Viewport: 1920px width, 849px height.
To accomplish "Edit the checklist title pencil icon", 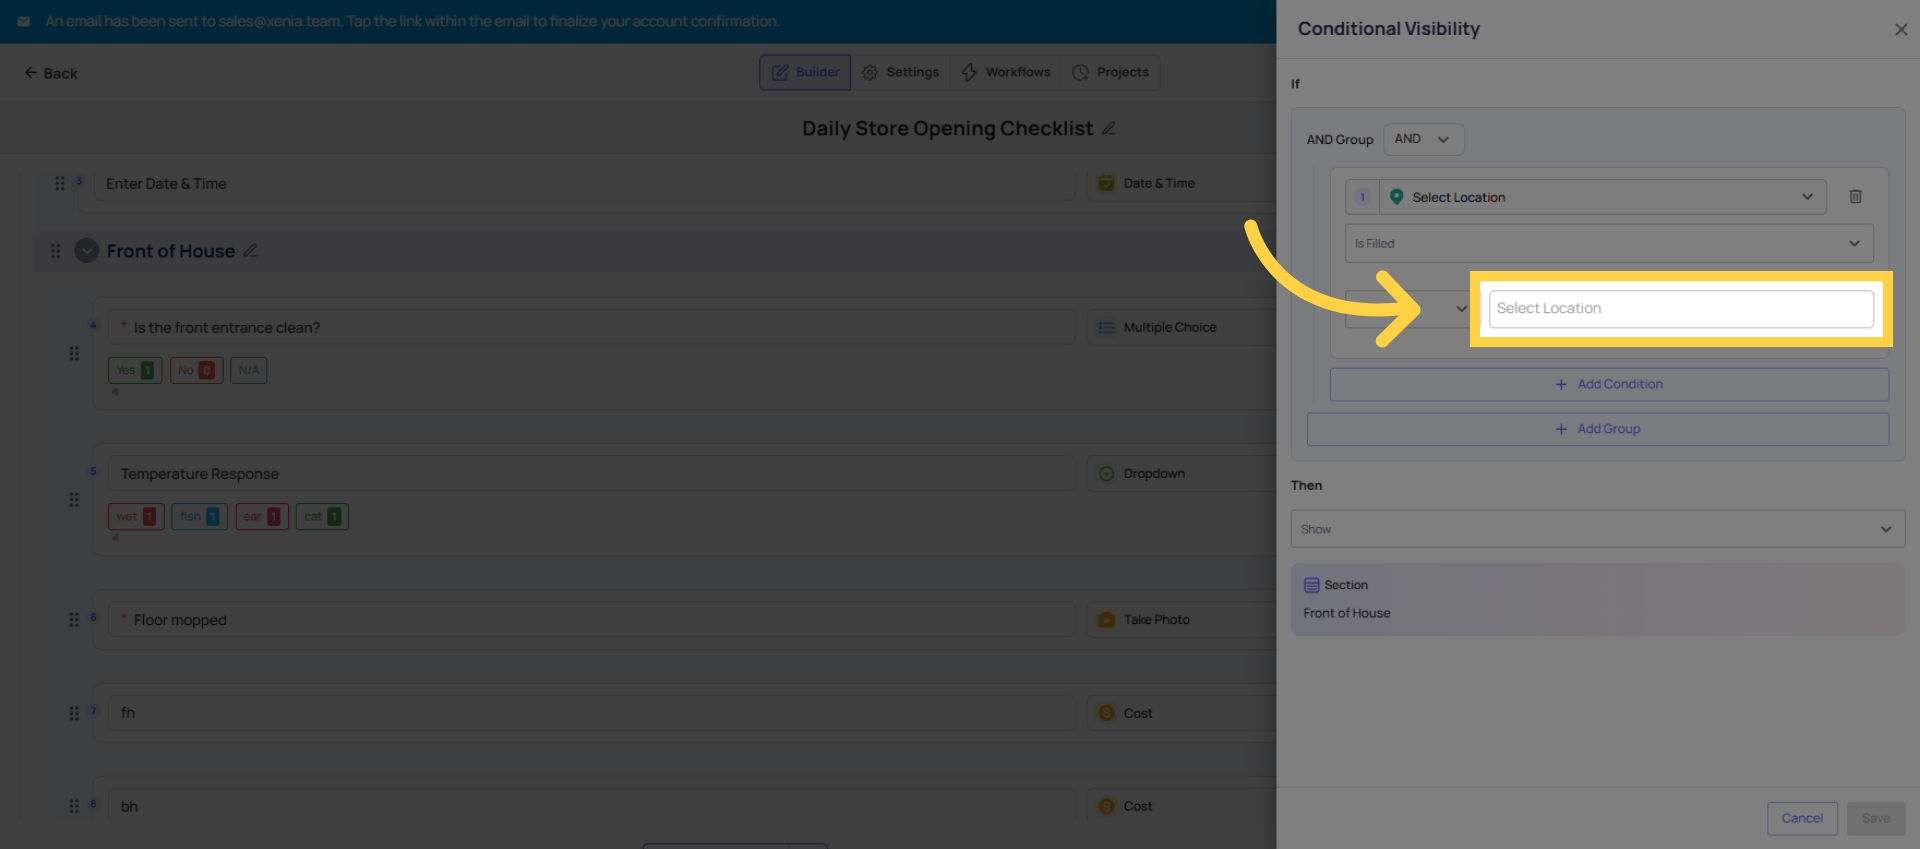I will coord(1109,128).
